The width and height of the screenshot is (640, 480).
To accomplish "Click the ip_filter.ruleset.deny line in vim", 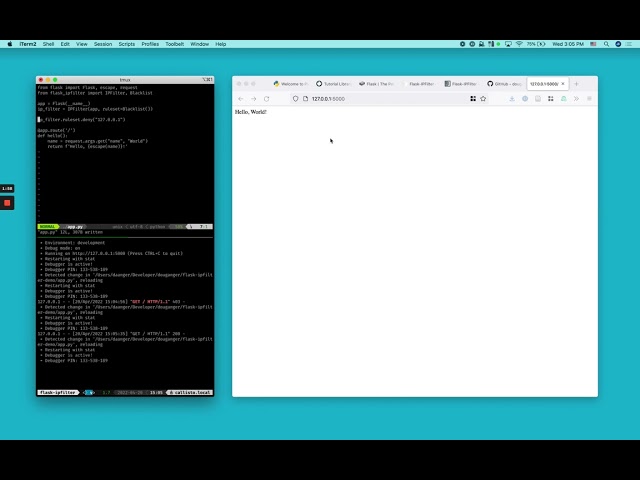I will click(x=82, y=120).
